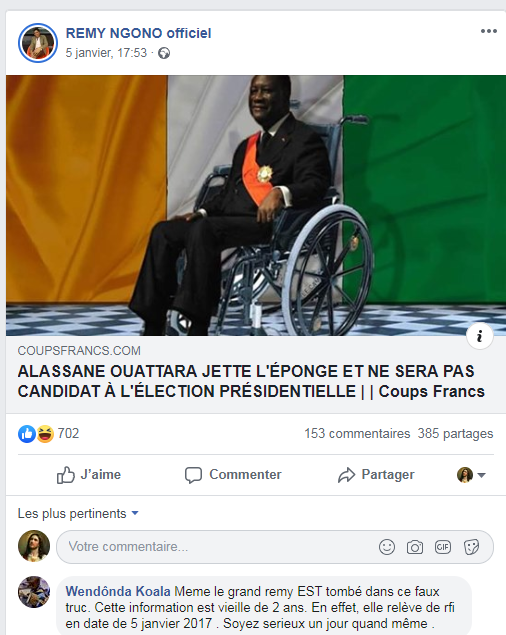Add a sticker to the comment
This screenshot has height=635, width=506.
tap(471, 547)
